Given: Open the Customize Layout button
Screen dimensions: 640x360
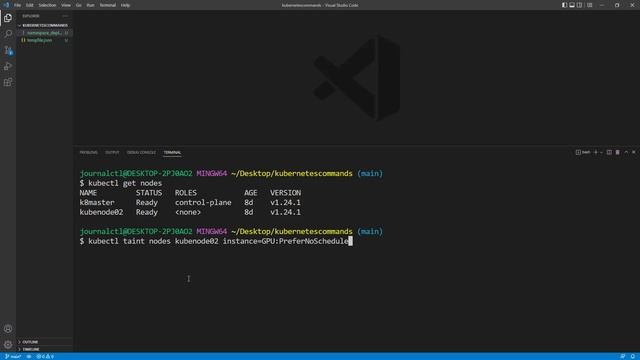Looking at the screenshot, I should [589, 5].
